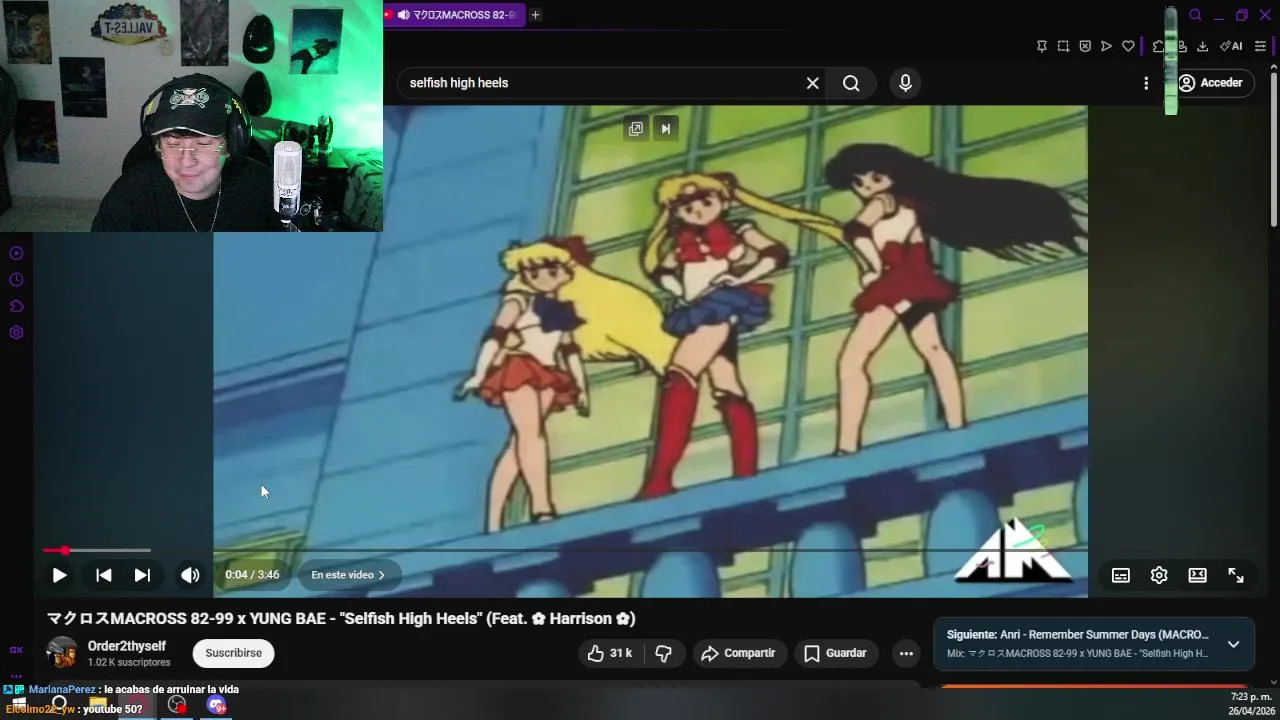Mute the video volume speaker icon
Screen dimensions: 1280x720
tap(190, 575)
